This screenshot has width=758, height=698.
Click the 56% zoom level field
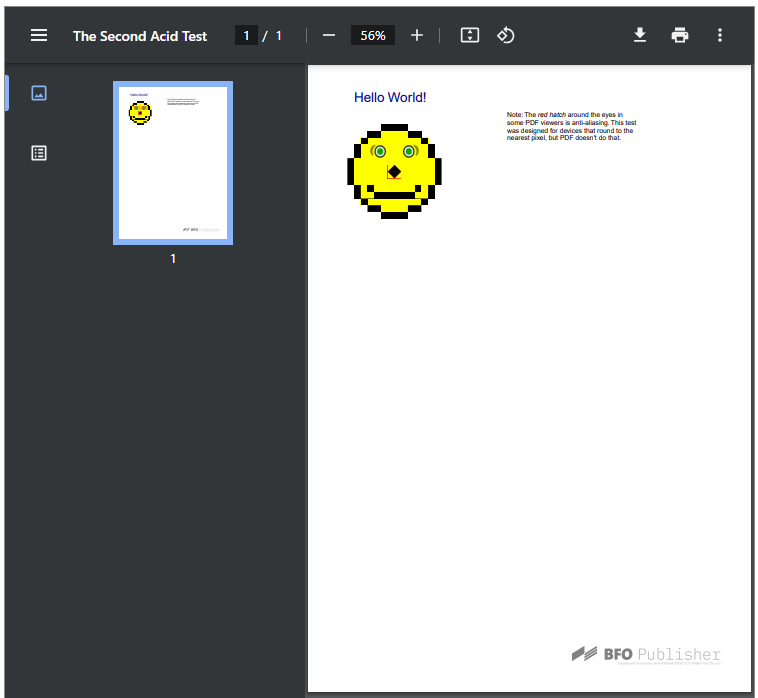(373, 35)
